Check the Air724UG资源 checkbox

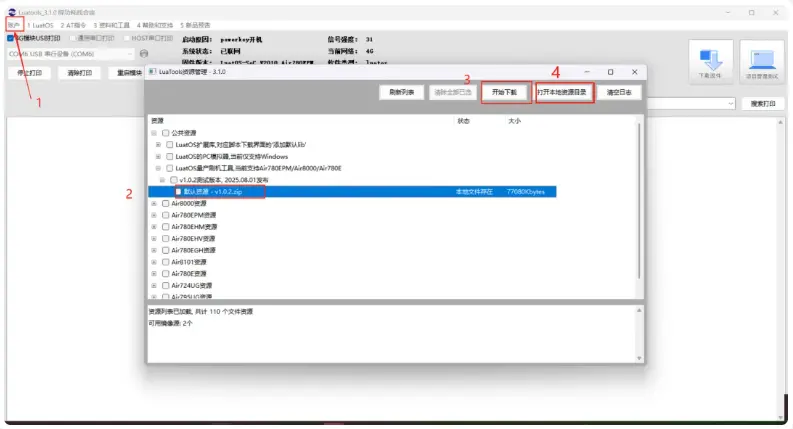coord(165,285)
